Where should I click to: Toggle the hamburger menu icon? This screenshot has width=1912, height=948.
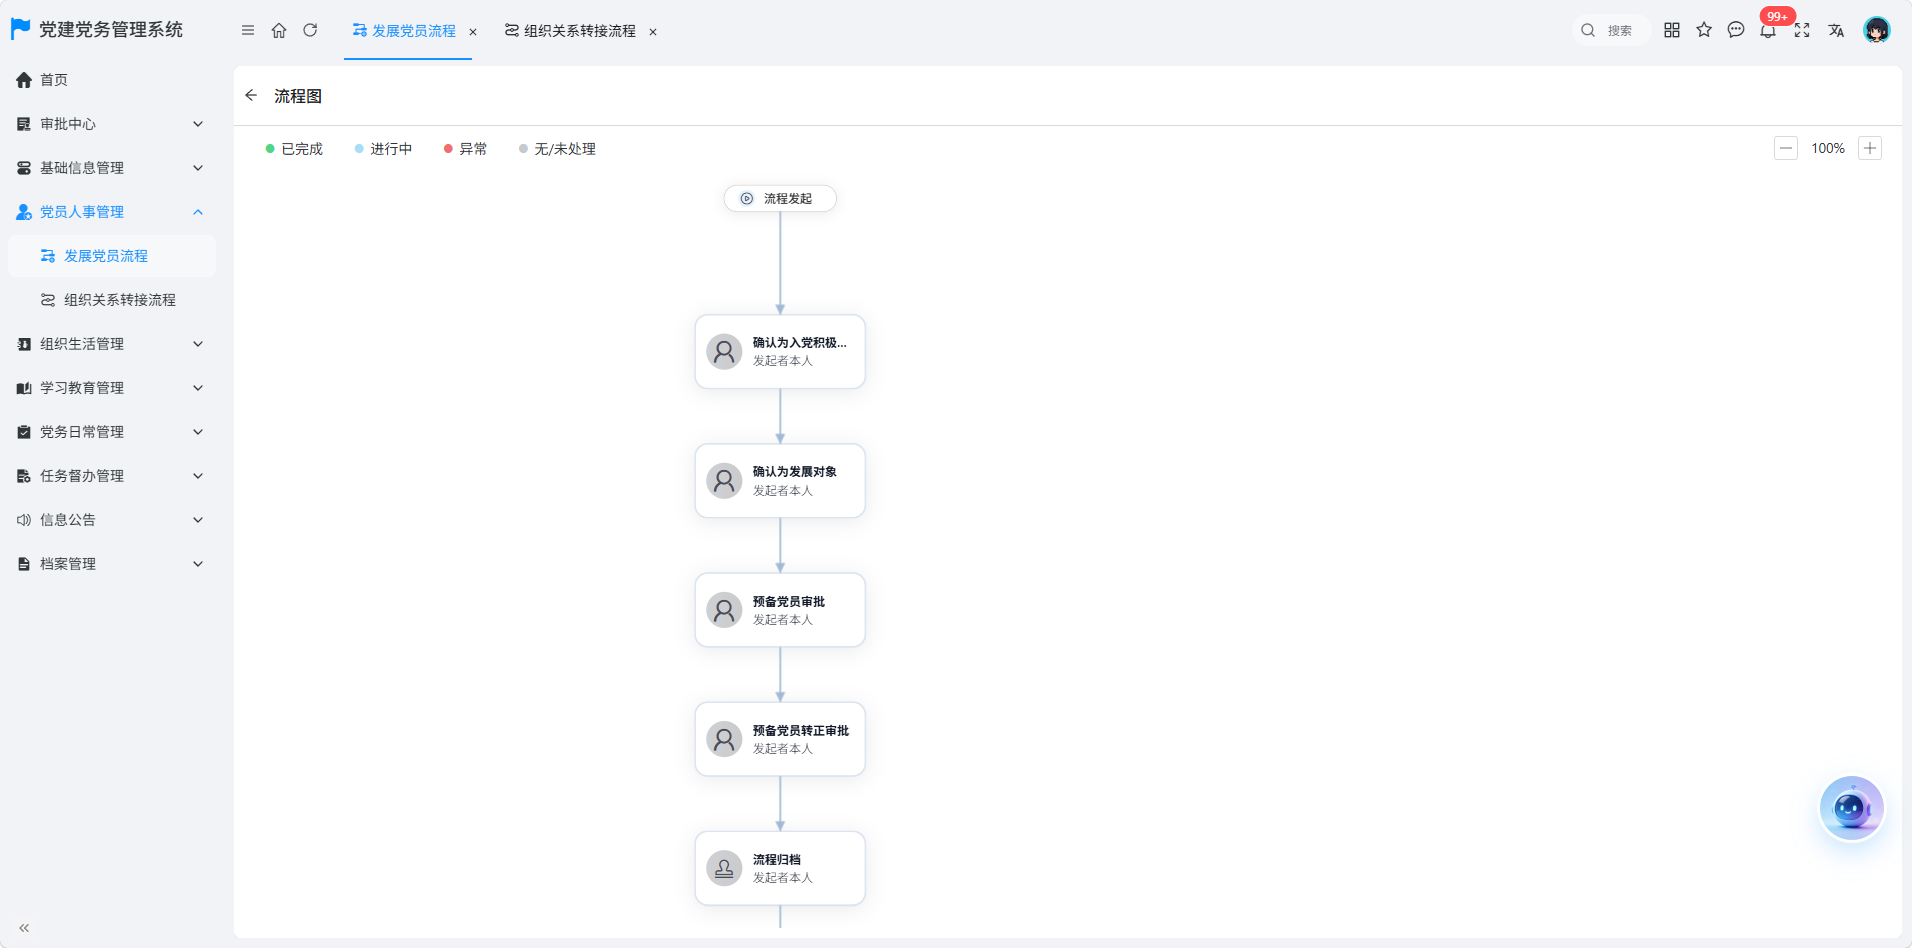pyautogui.click(x=248, y=30)
